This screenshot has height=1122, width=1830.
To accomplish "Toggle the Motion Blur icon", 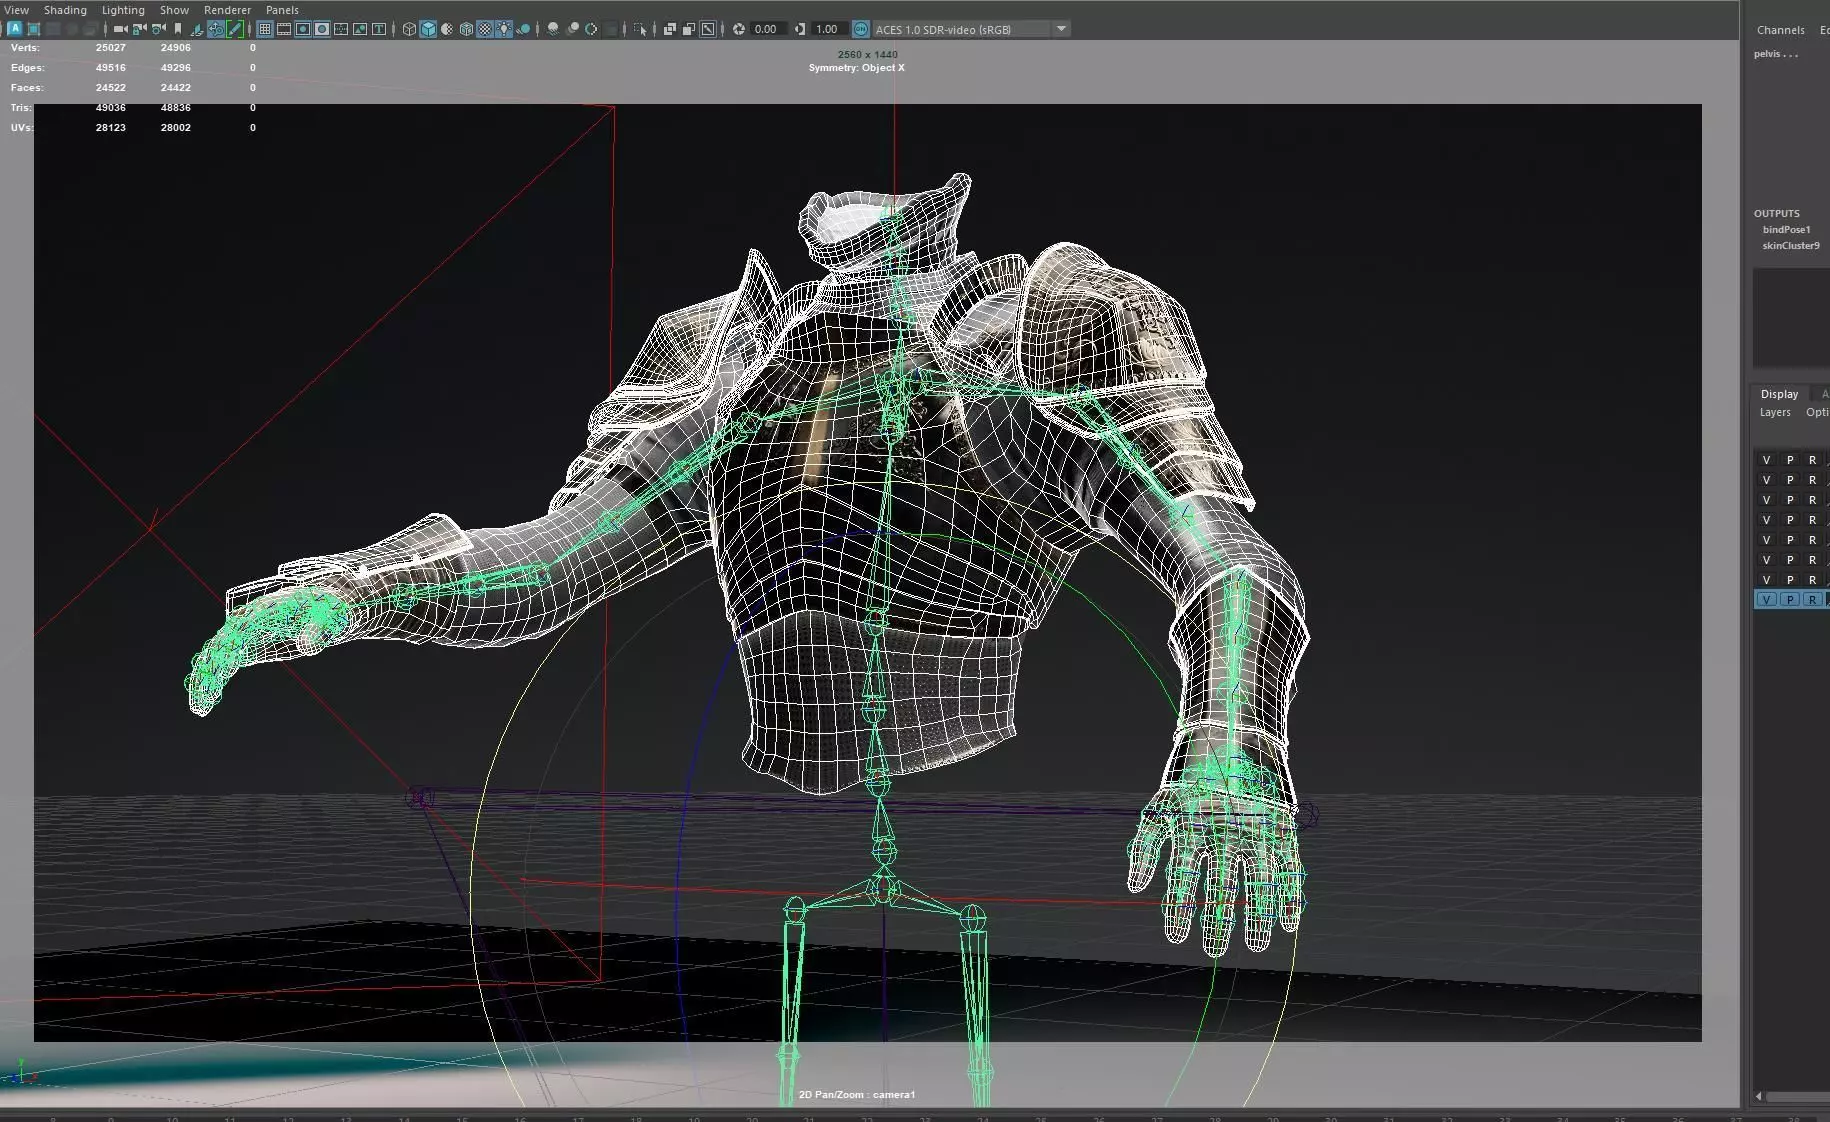I will click(573, 29).
